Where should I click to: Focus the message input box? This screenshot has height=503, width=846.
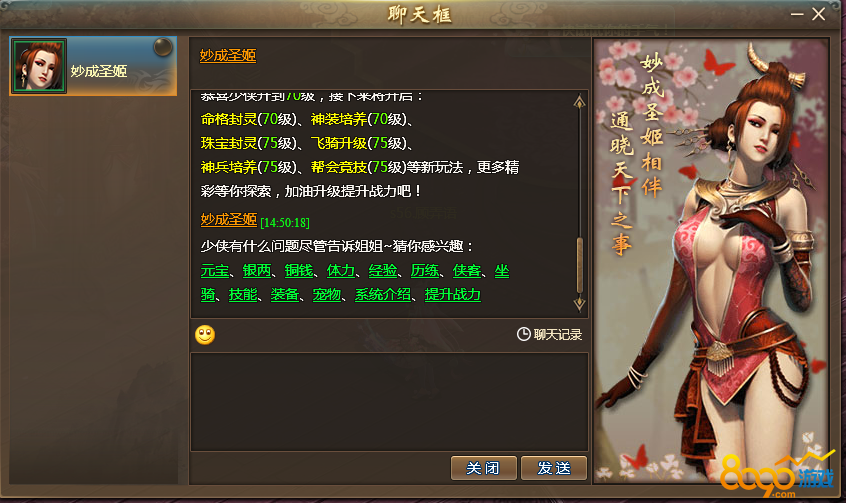[x=389, y=402]
